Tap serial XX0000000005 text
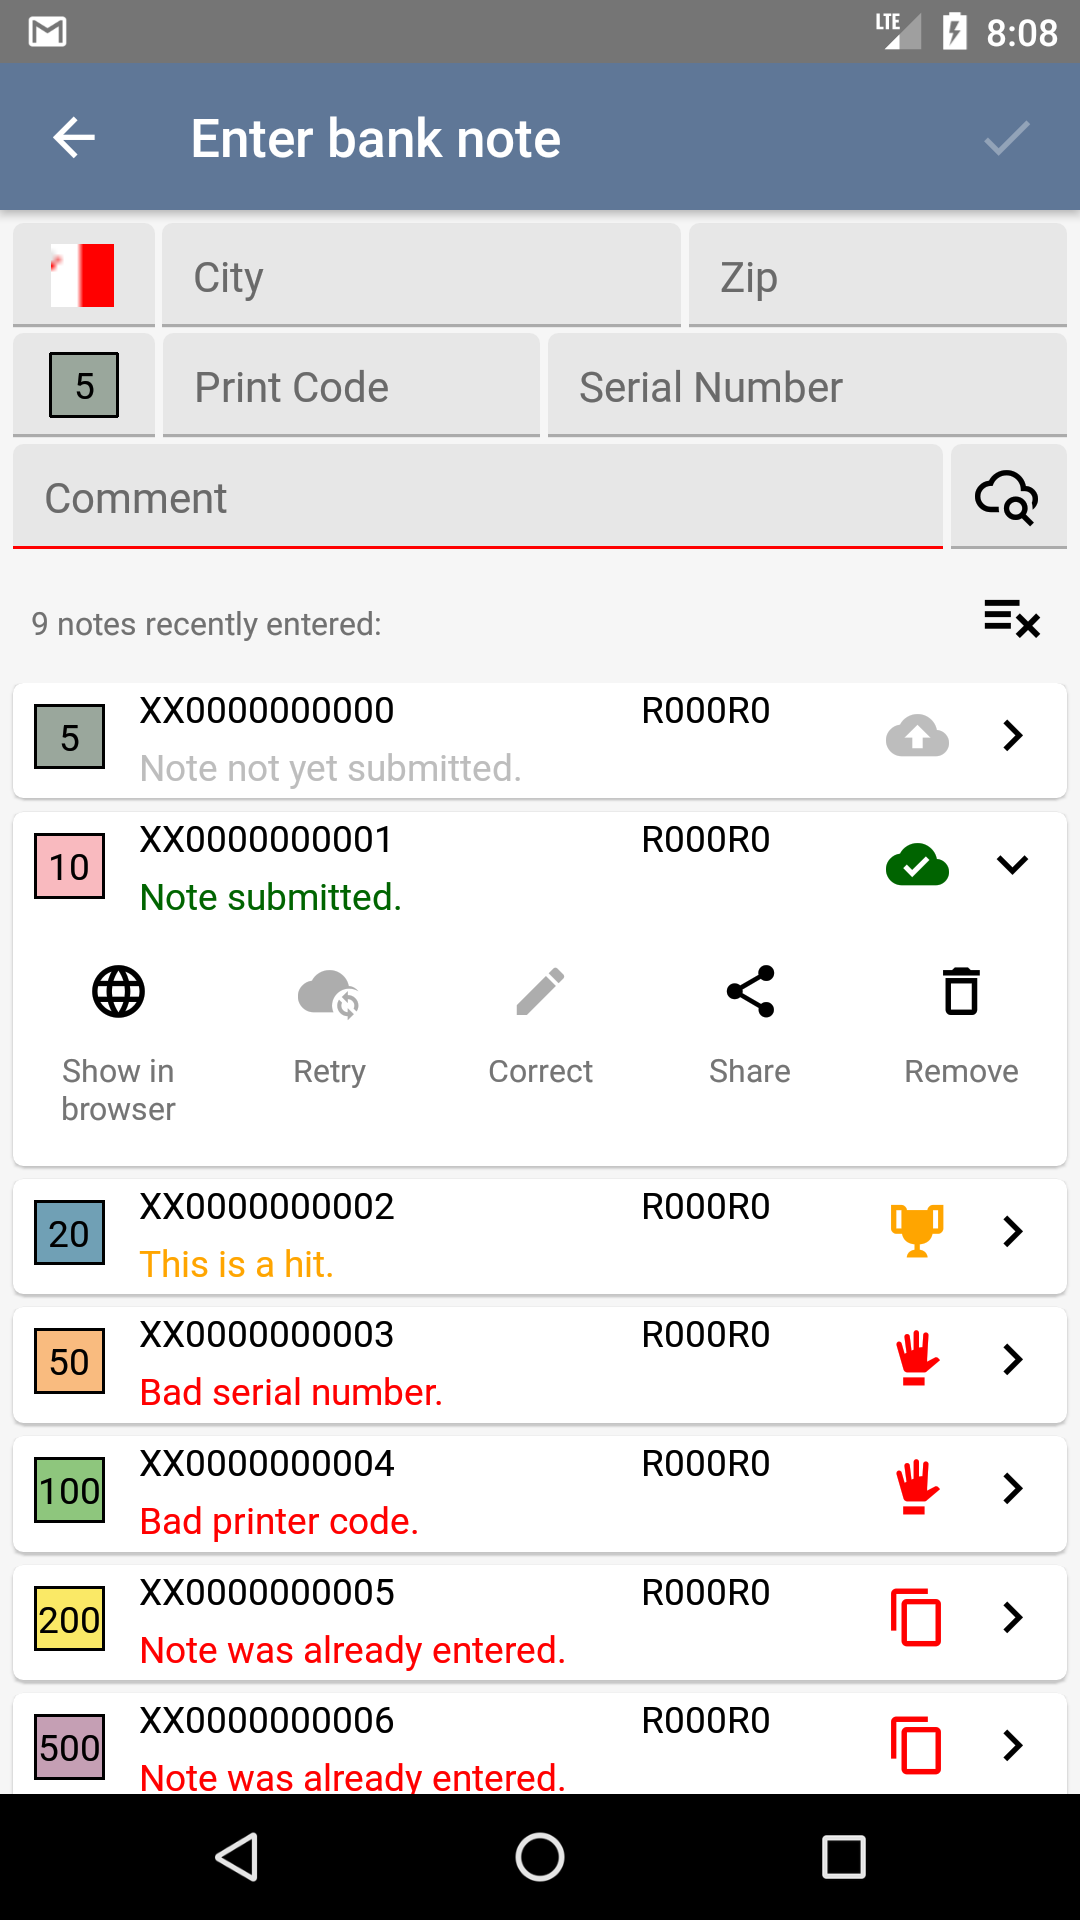This screenshot has height=1920, width=1080. [267, 1592]
